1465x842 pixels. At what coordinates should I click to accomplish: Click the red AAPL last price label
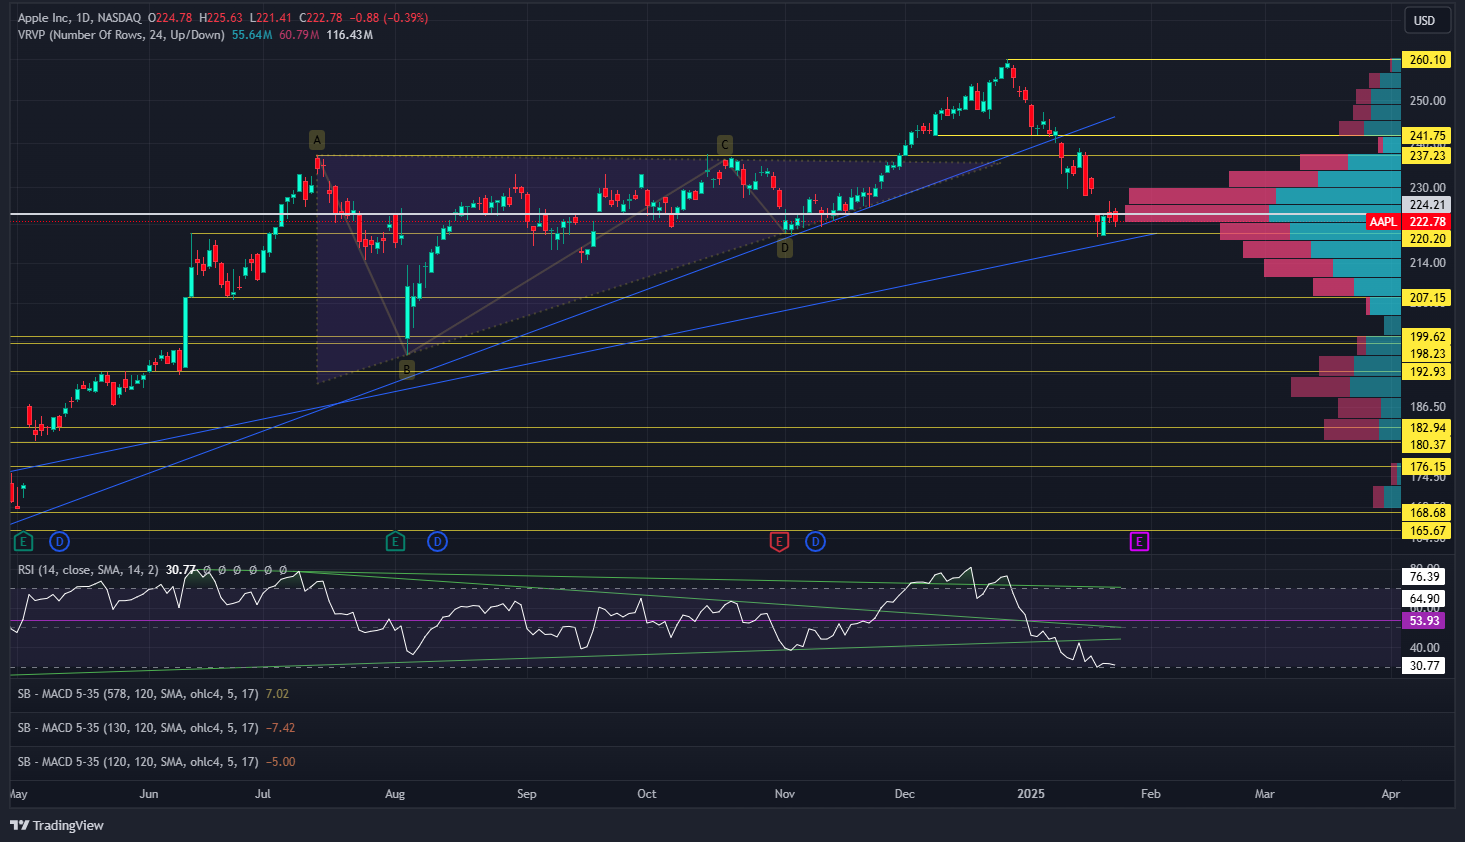[x=1409, y=222]
